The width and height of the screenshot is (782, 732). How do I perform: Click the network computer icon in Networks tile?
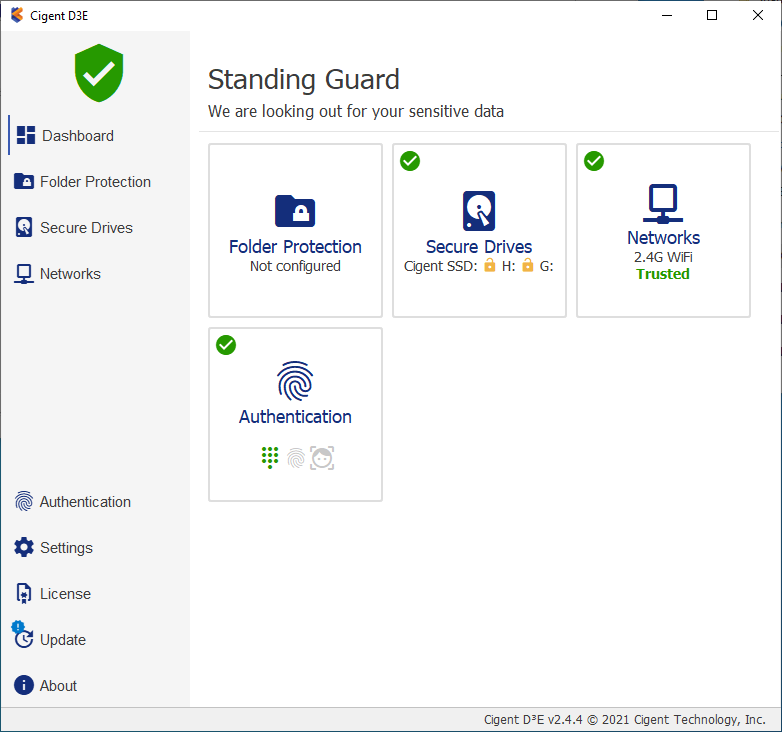pos(663,203)
